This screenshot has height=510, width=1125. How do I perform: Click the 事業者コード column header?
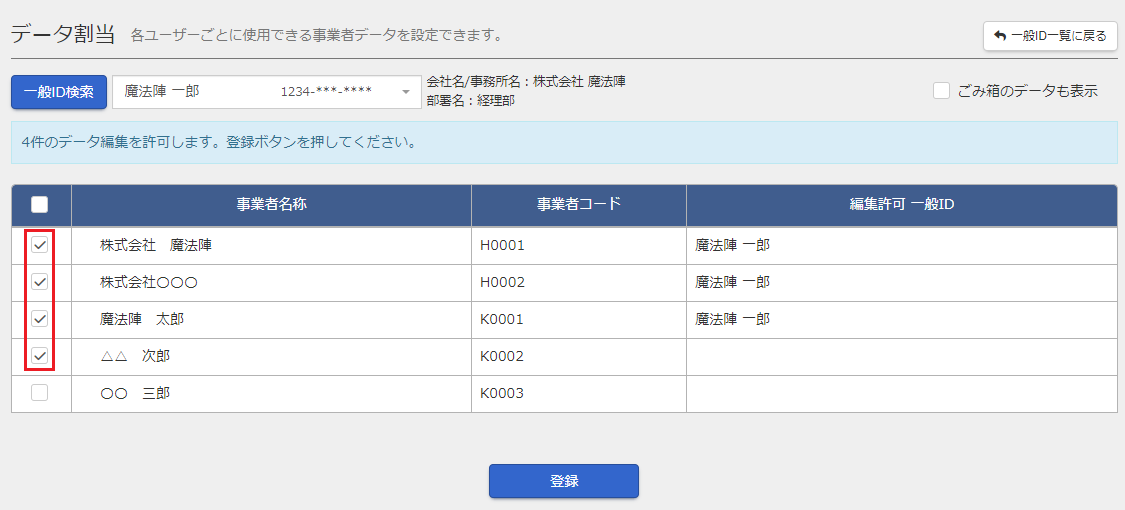click(579, 205)
